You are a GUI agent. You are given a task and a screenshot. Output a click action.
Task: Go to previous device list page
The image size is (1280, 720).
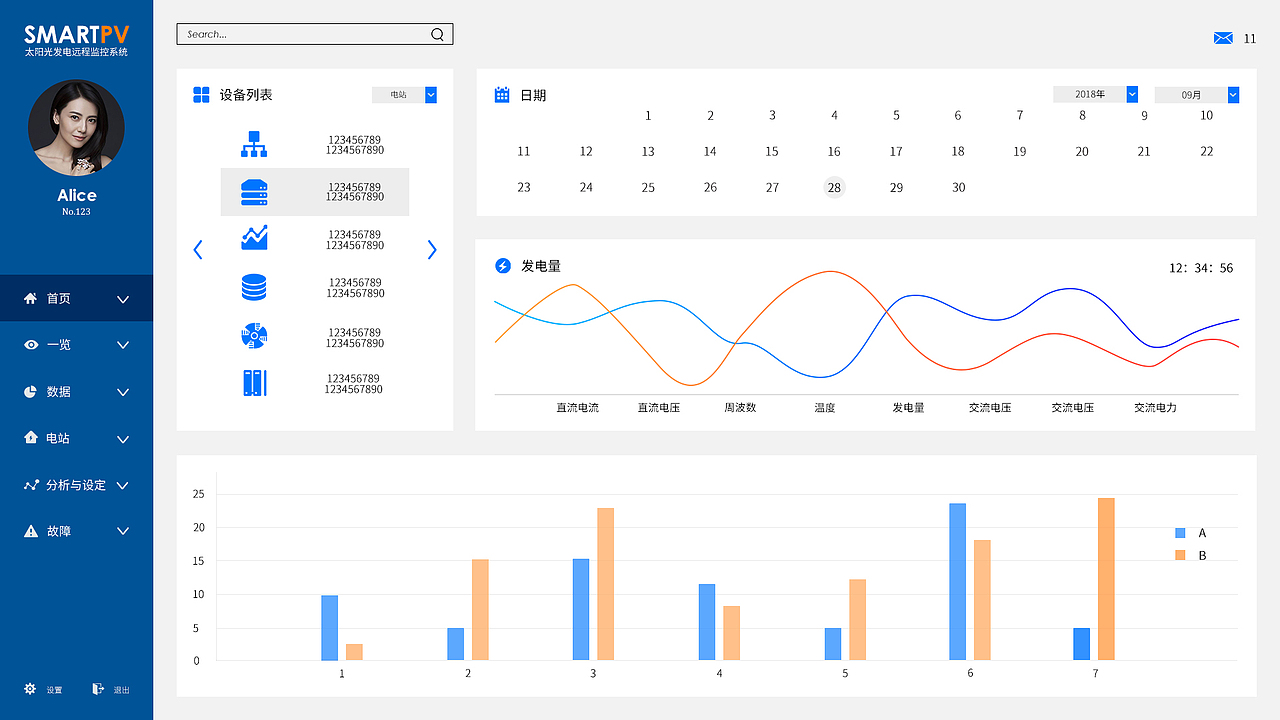pos(198,250)
